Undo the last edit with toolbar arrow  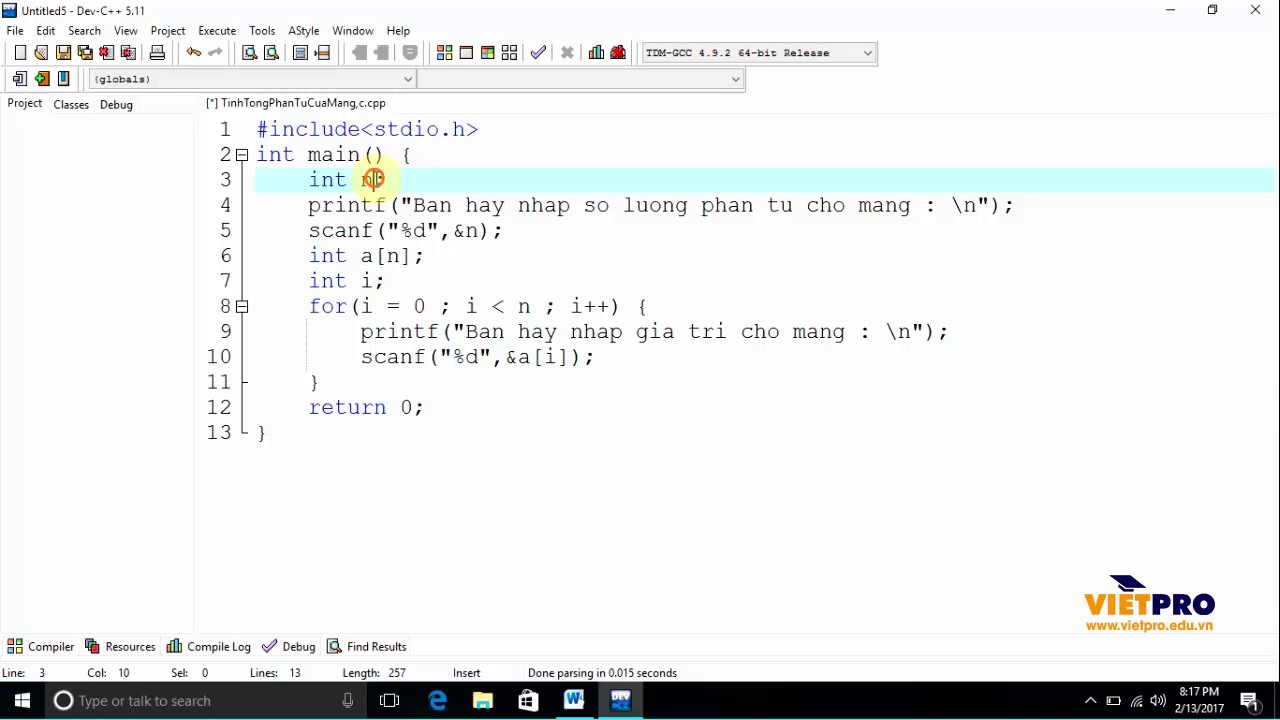pos(193,53)
